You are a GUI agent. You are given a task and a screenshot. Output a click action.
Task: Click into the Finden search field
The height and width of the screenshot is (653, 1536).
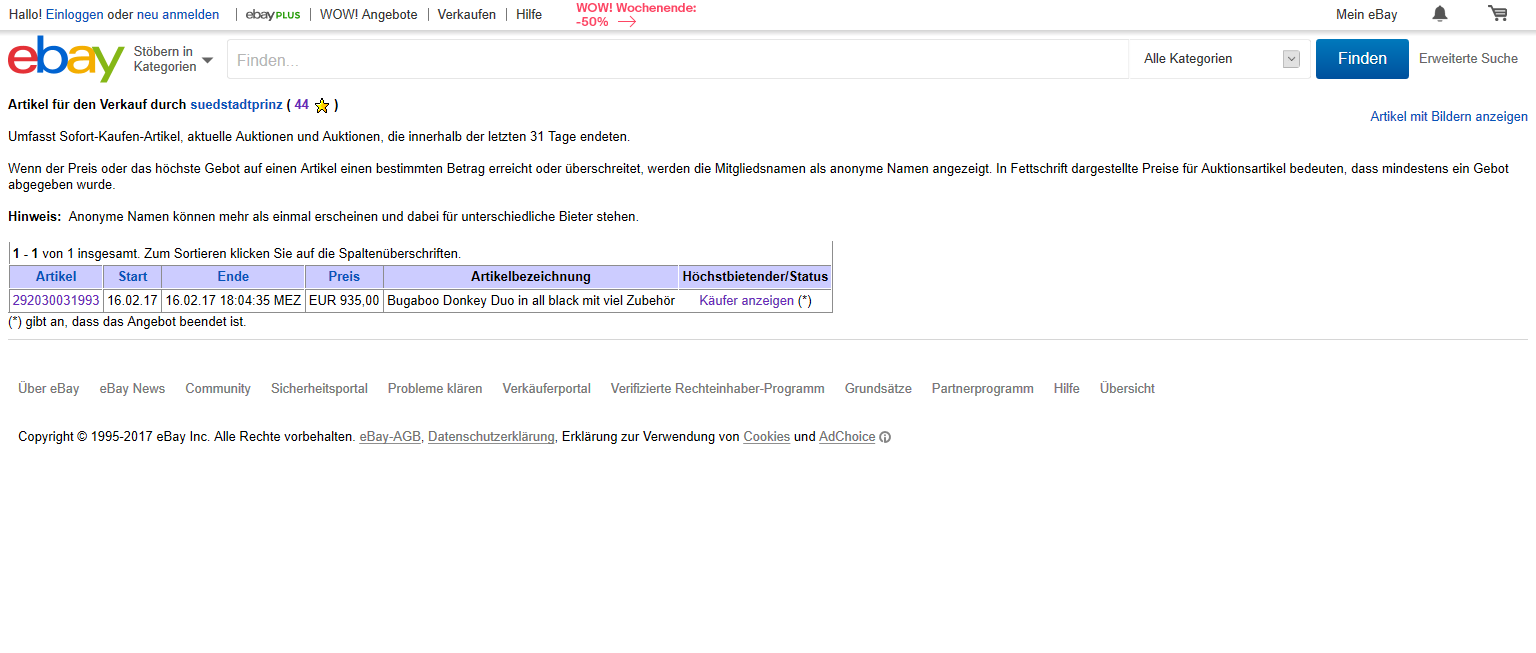click(x=677, y=60)
